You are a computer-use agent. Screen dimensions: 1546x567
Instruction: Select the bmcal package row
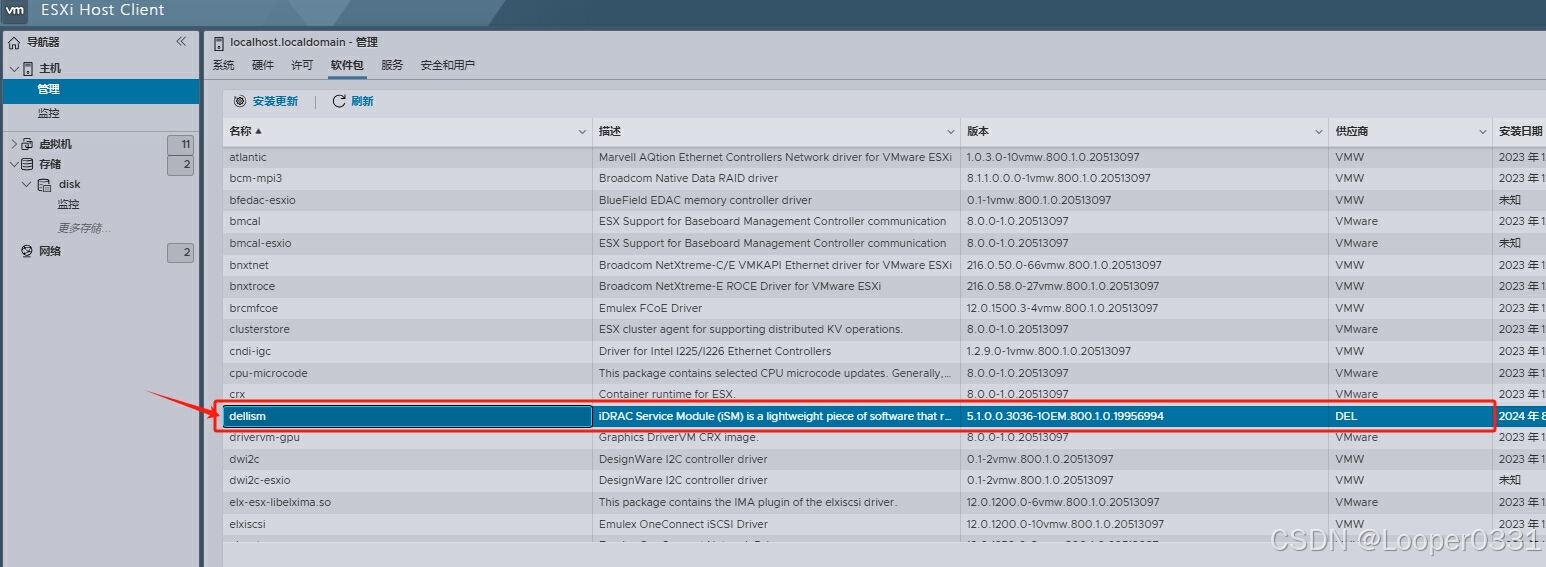pyautogui.click(x=884, y=221)
